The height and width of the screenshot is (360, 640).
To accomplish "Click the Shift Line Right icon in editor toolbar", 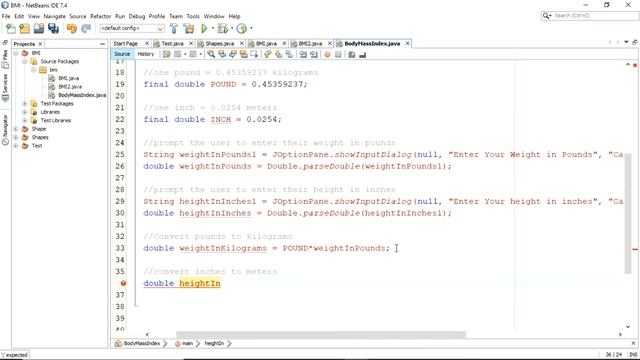I will (314, 54).
